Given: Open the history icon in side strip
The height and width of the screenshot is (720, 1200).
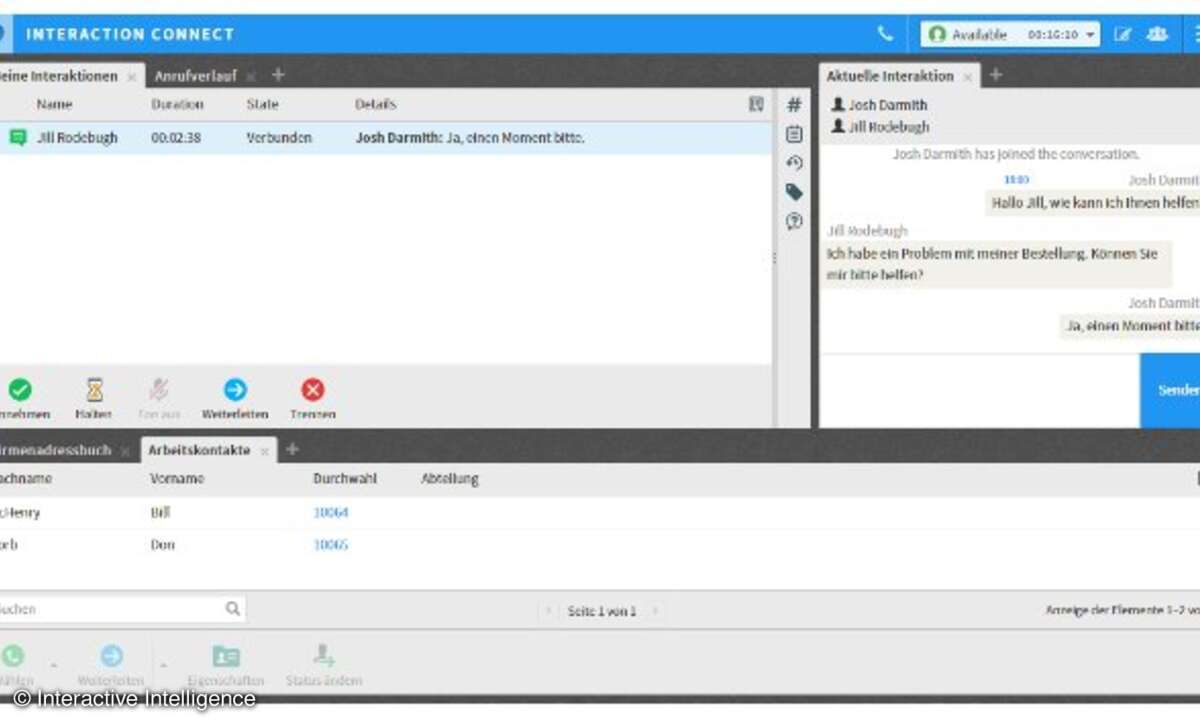Looking at the screenshot, I should [x=794, y=162].
